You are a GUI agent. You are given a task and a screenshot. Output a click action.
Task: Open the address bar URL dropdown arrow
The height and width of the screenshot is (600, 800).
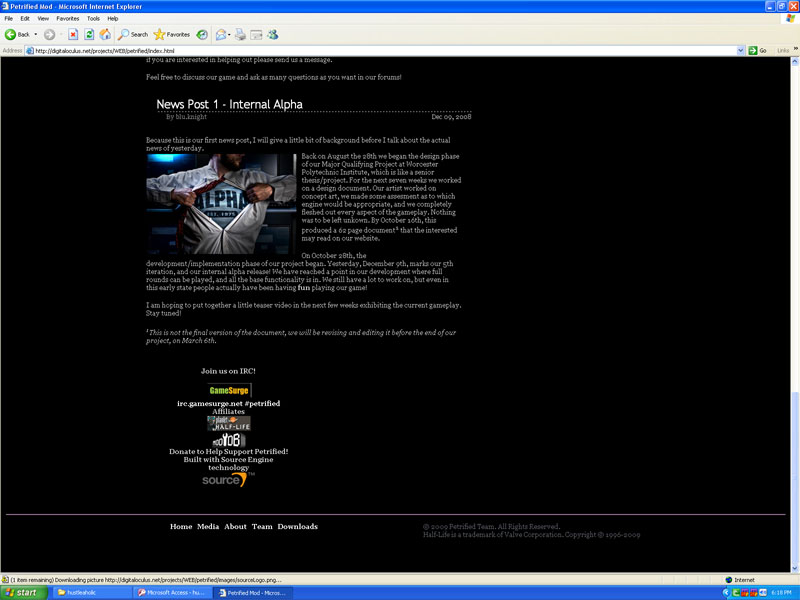(740, 51)
